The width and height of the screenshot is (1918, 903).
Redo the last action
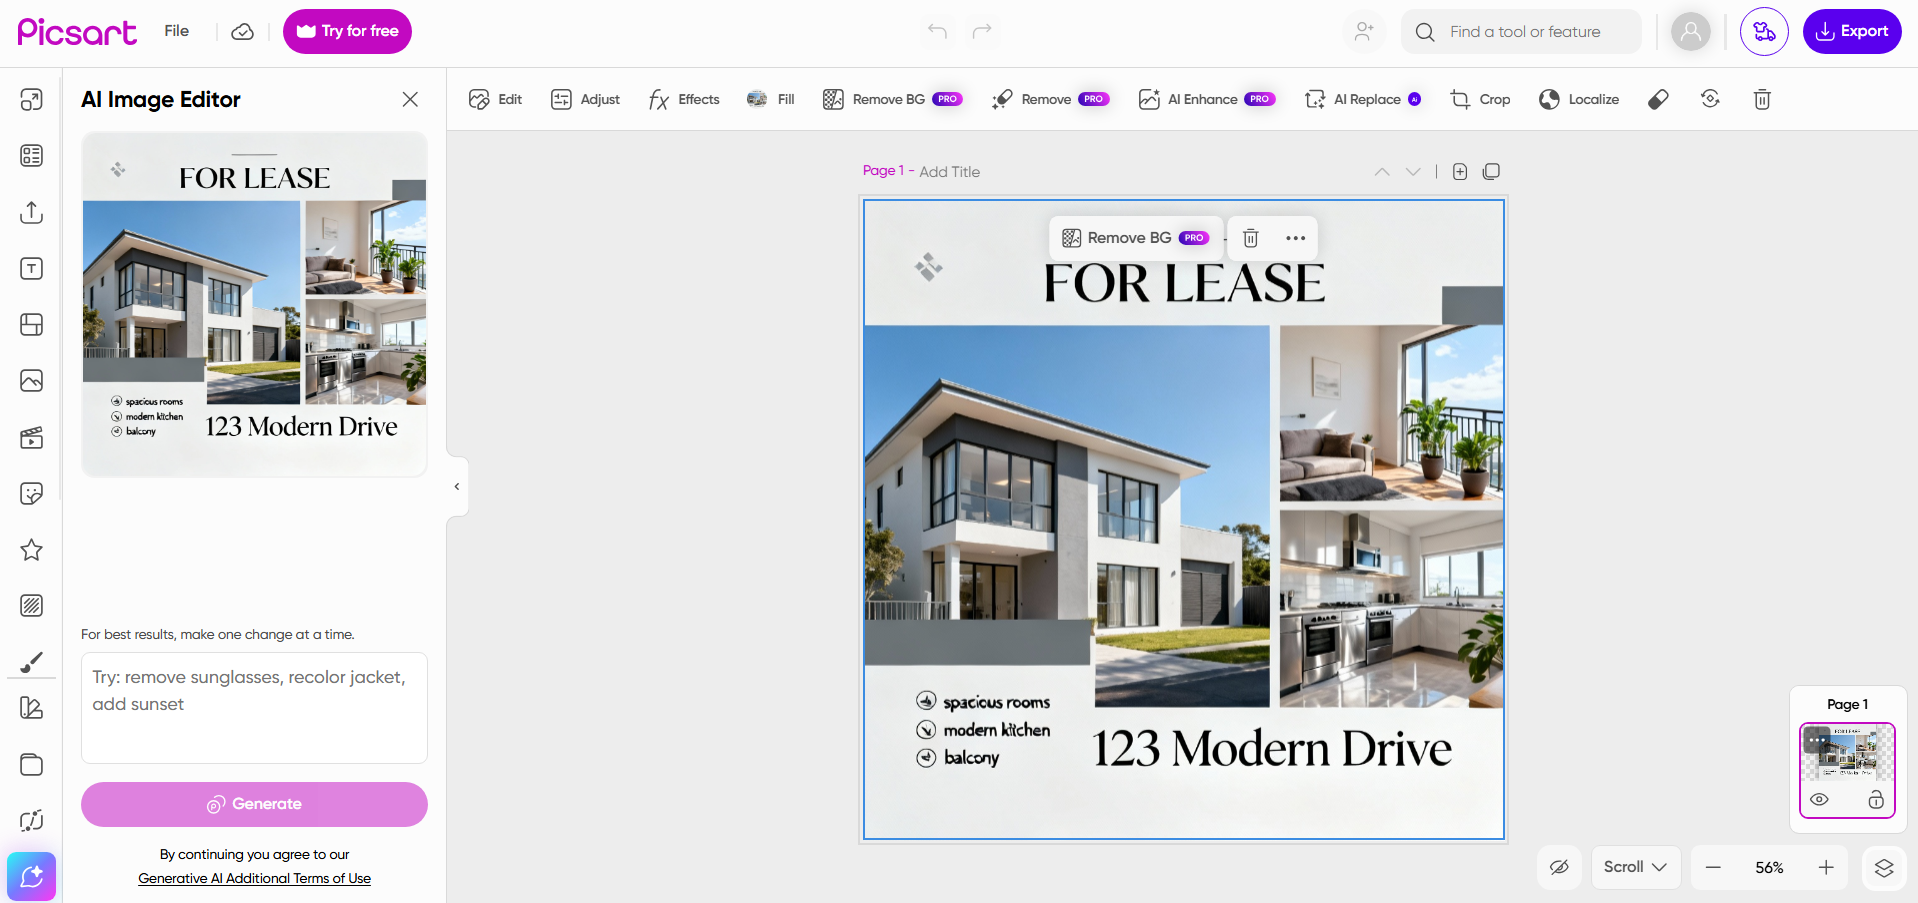tap(982, 31)
